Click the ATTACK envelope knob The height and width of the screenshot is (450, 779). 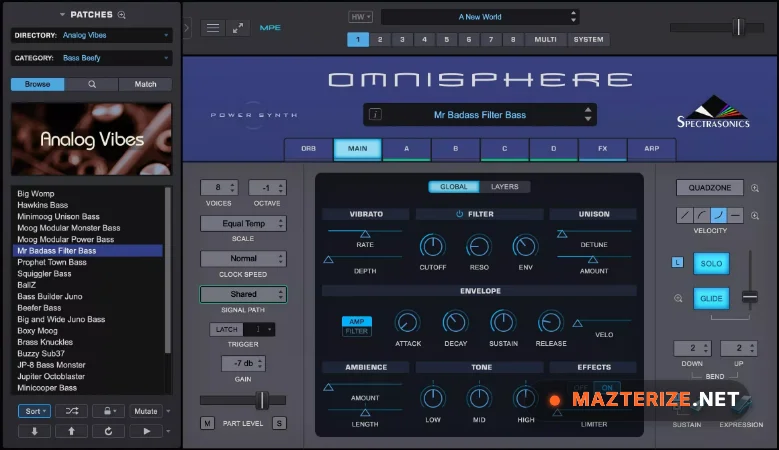point(407,323)
